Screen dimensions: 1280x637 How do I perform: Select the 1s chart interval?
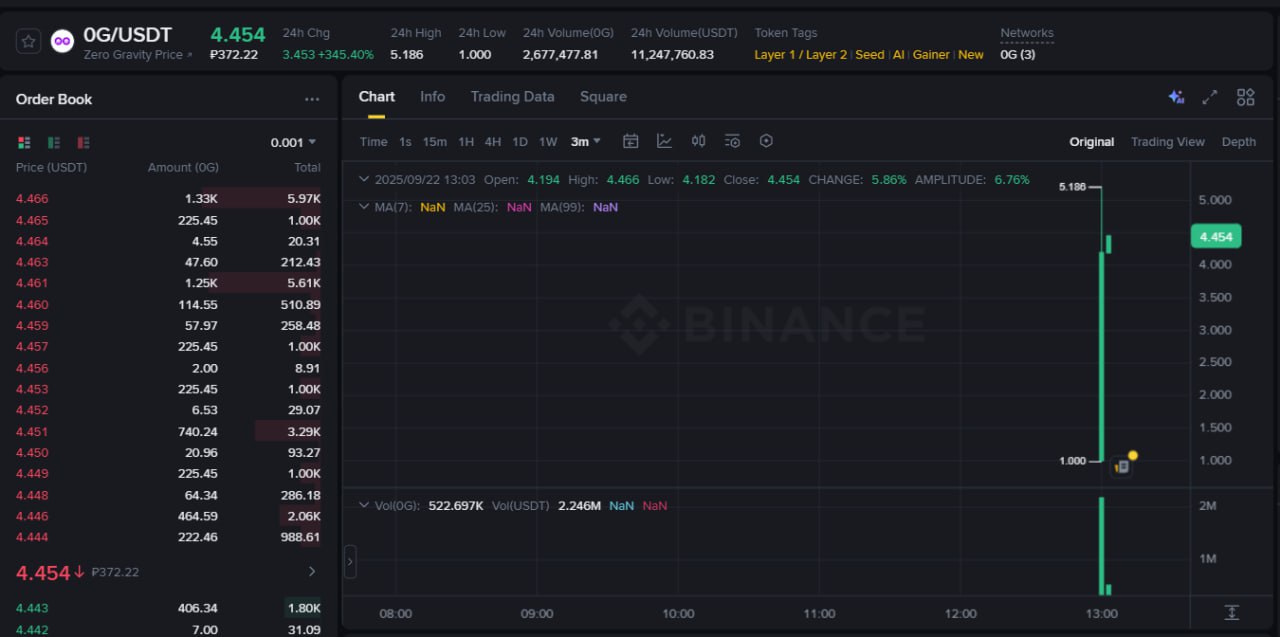pyautogui.click(x=405, y=141)
